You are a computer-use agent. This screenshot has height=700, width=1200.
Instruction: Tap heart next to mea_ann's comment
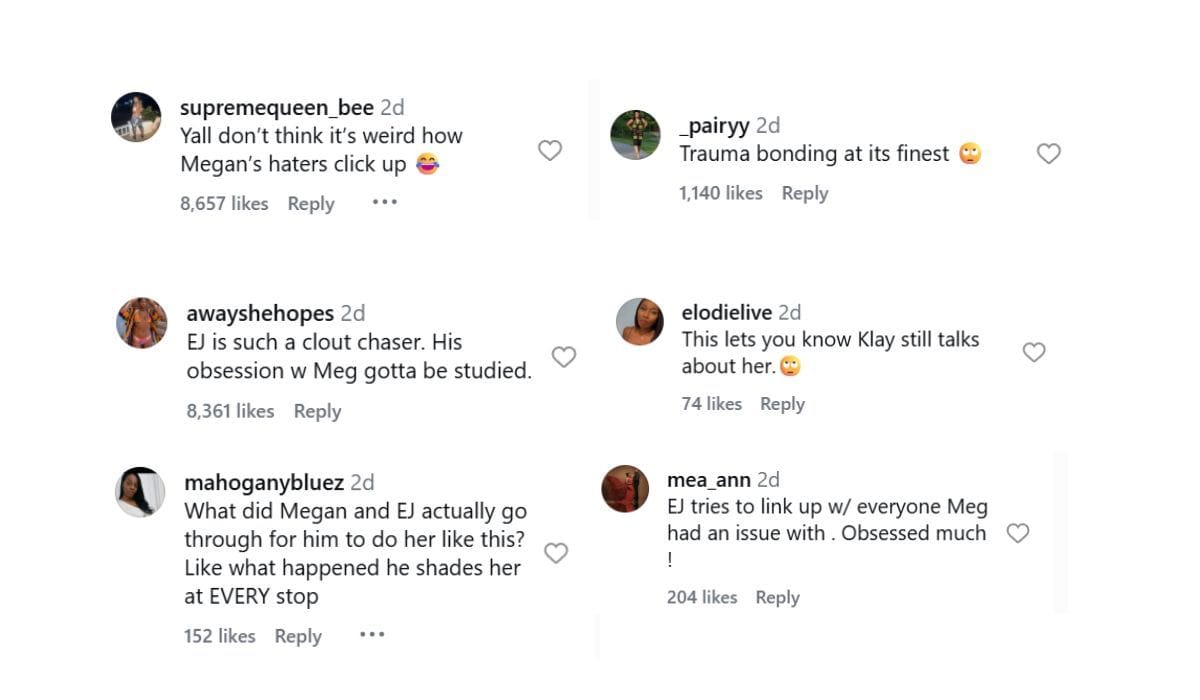(1018, 534)
